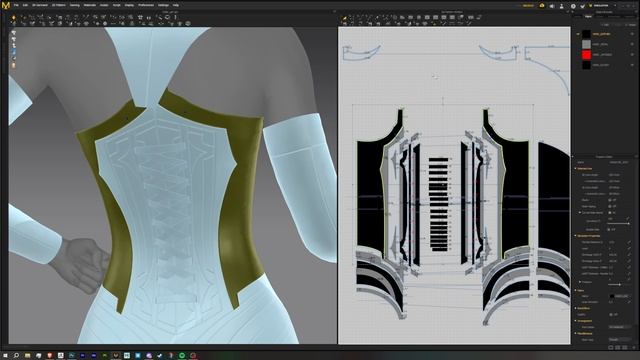Click the Marvelous Designer logo at top left
Image resolution: width=640 pixels, height=360 pixels.
click(x=6, y=5)
